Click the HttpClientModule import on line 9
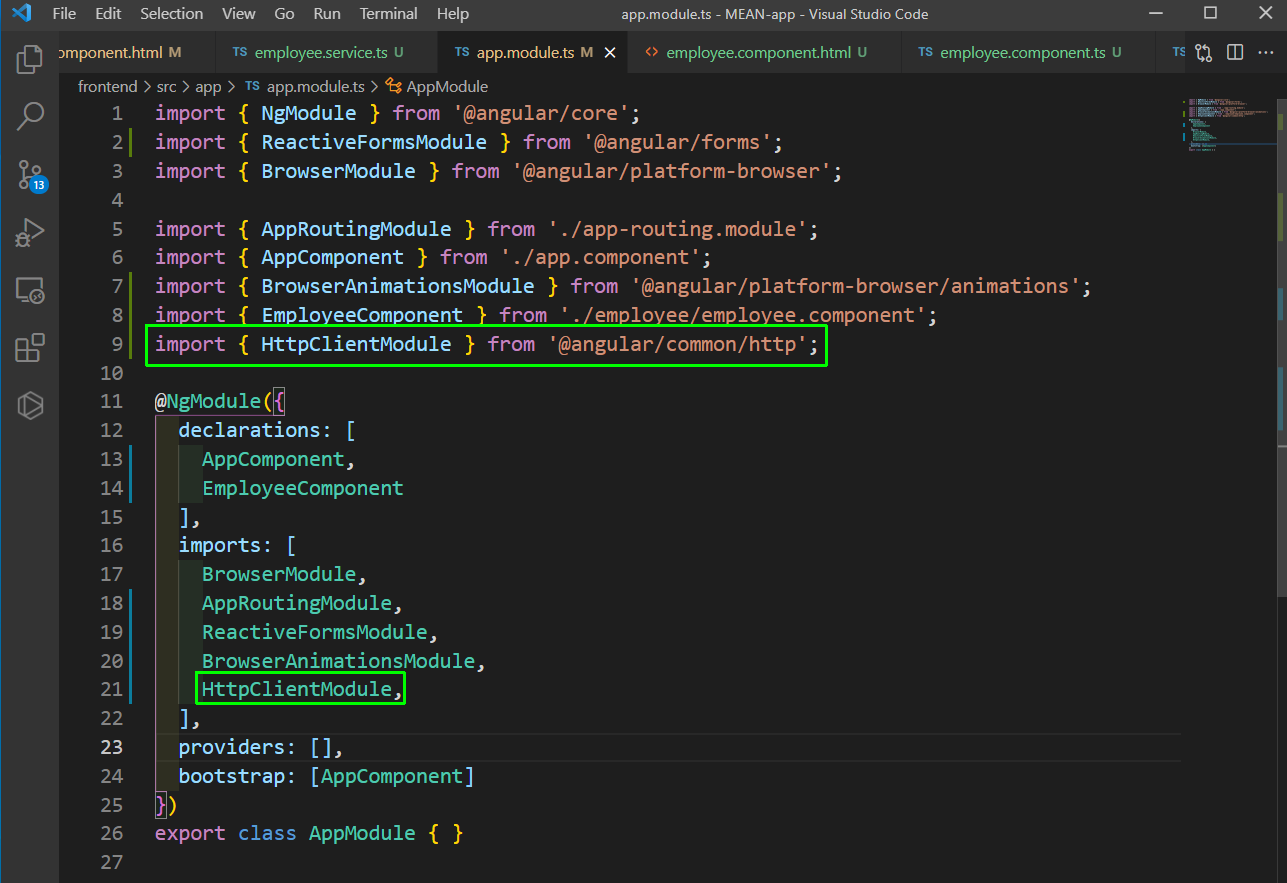This screenshot has width=1287, height=883. pyautogui.click(x=356, y=344)
